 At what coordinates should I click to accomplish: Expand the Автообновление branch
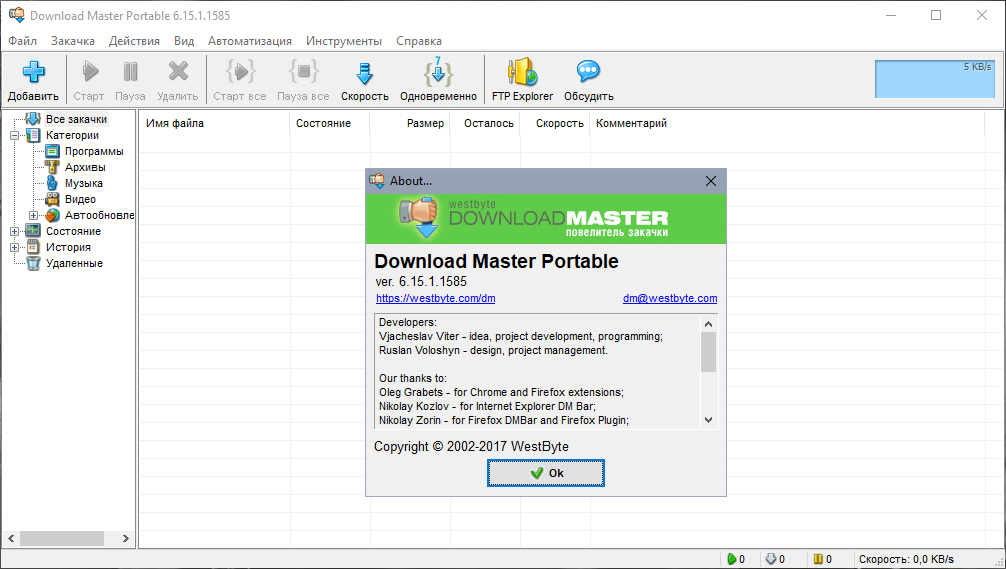(x=33, y=216)
